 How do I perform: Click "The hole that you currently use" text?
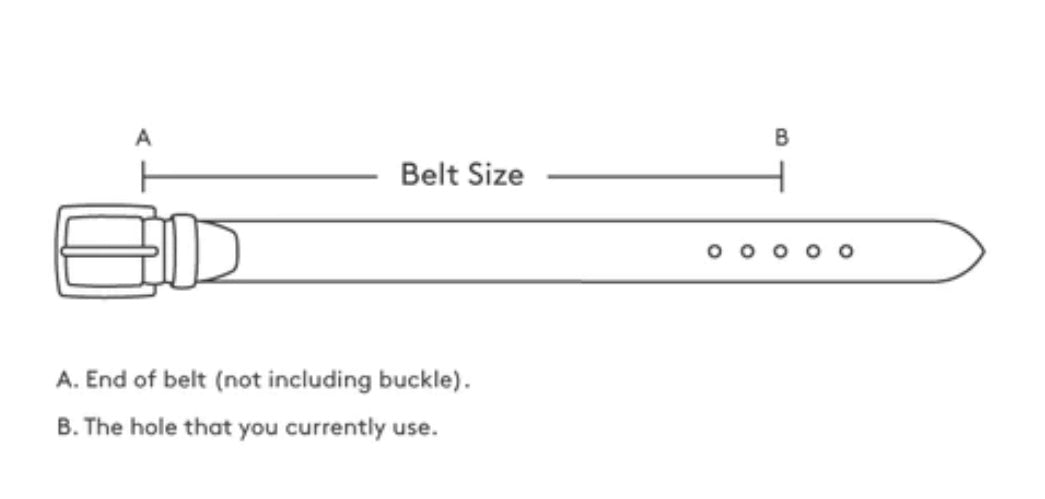click(x=247, y=428)
